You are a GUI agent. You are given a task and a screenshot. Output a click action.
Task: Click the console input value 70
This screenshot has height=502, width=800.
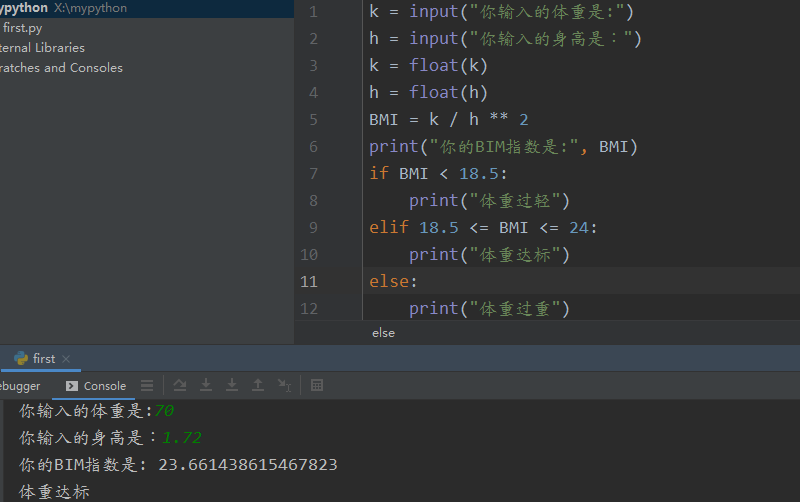(164, 411)
